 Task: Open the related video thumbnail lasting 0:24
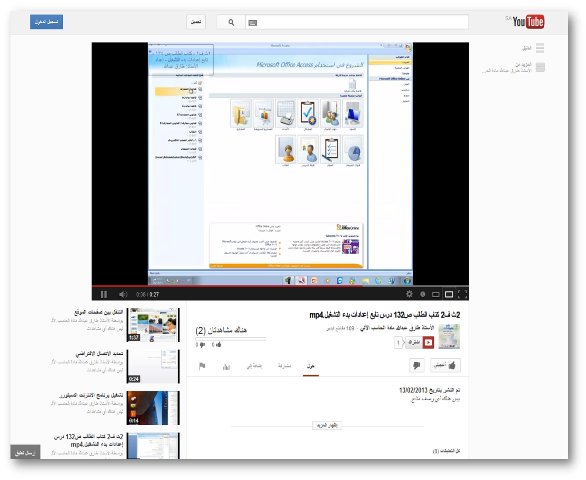pyautogui.click(x=153, y=366)
